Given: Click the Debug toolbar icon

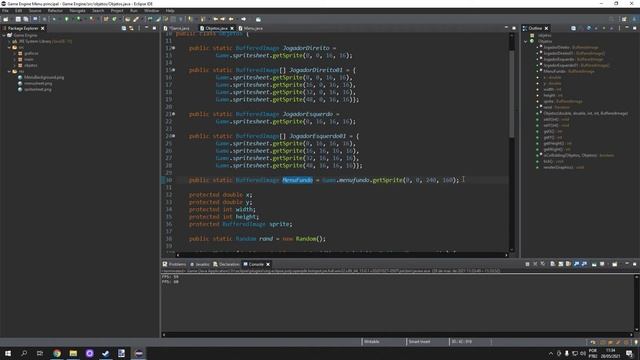Looking at the screenshot, I should (54, 19).
